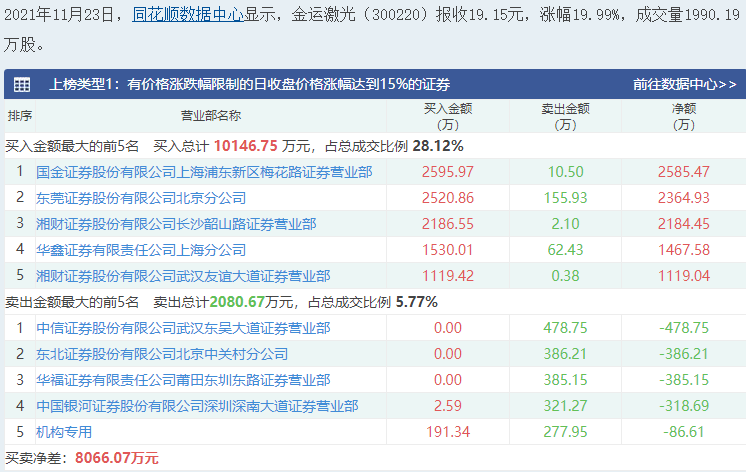Click the table grid icon in header
The image size is (746, 472).
[21, 84]
